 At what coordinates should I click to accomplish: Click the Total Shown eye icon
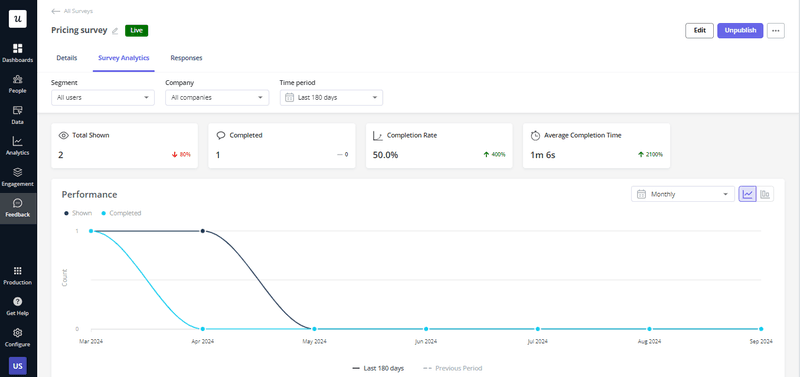[64, 136]
